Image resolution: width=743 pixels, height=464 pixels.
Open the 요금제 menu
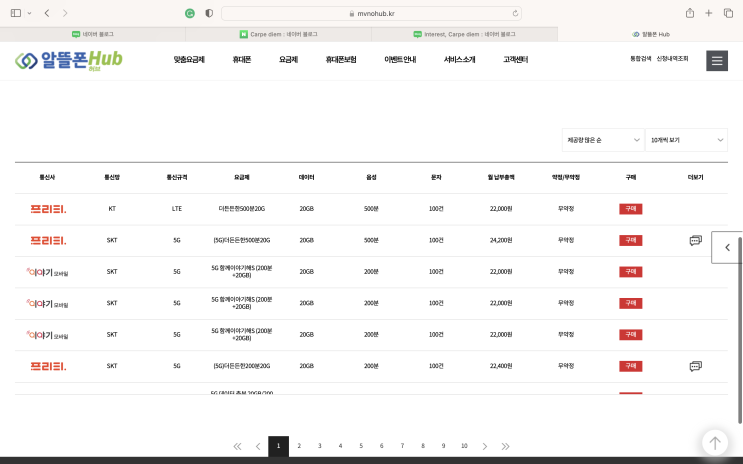(x=288, y=59)
